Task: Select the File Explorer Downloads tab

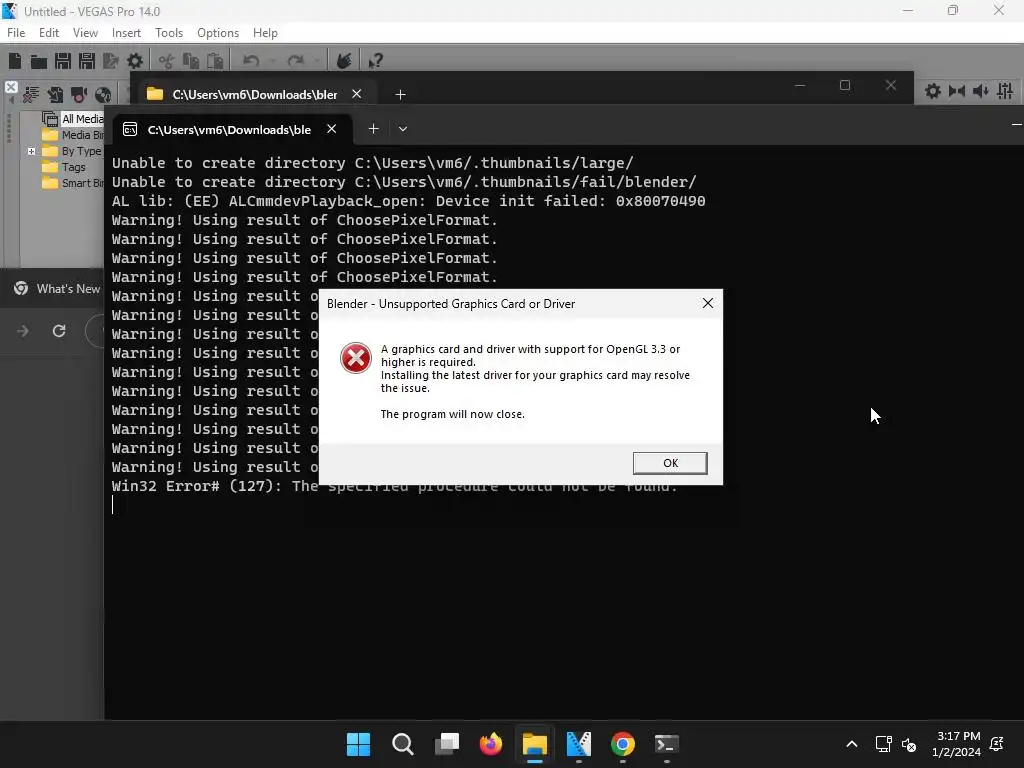Action: tap(254, 94)
